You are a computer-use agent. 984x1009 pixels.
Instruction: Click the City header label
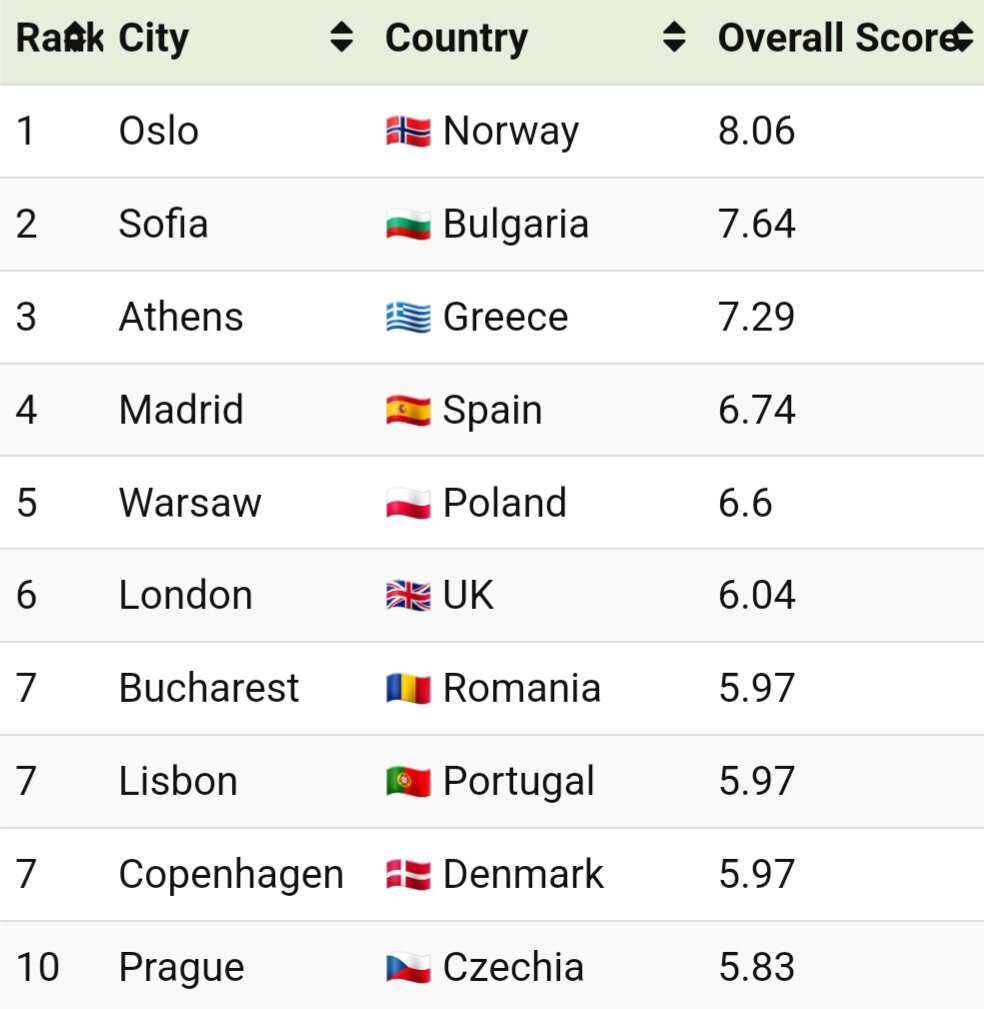pyautogui.click(x=153, y=38)
